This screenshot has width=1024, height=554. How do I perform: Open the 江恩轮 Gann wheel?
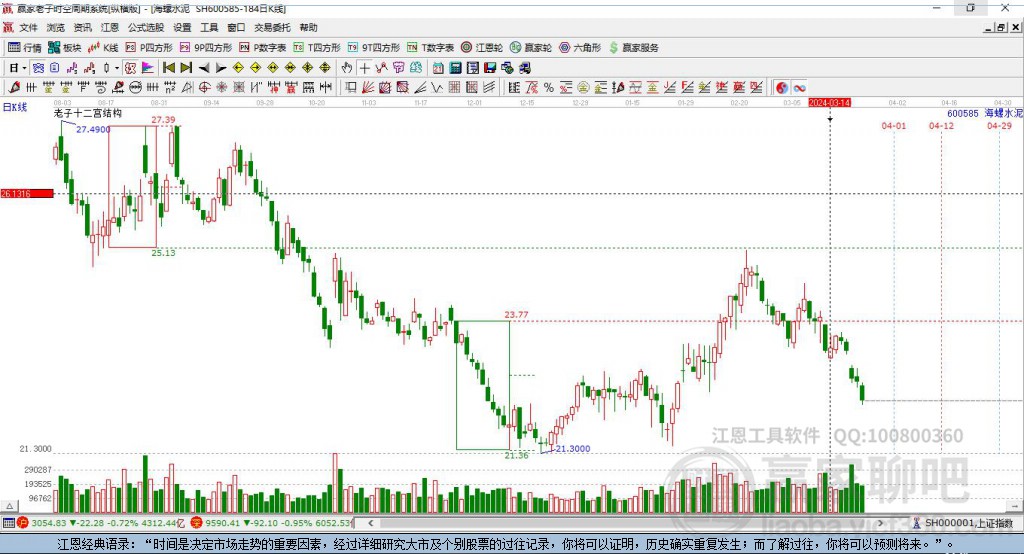482,48
